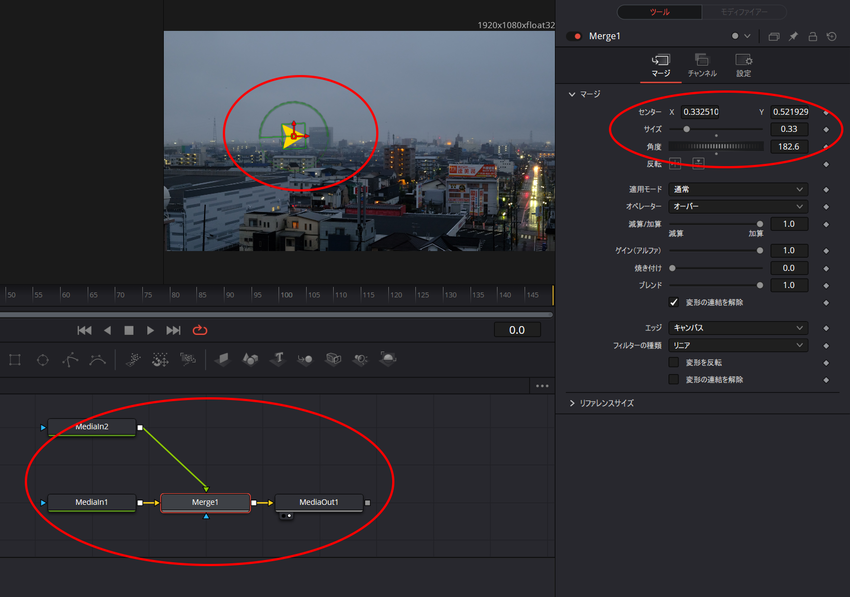
Task: Add a pEmitter particle node
Action: click(x=133, y=360)
